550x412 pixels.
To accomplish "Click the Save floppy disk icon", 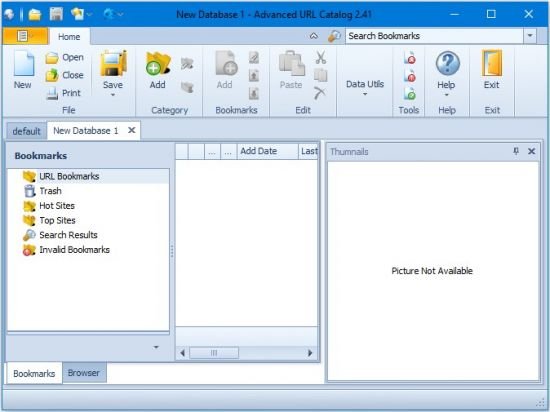I will click(x=113, y=63).
